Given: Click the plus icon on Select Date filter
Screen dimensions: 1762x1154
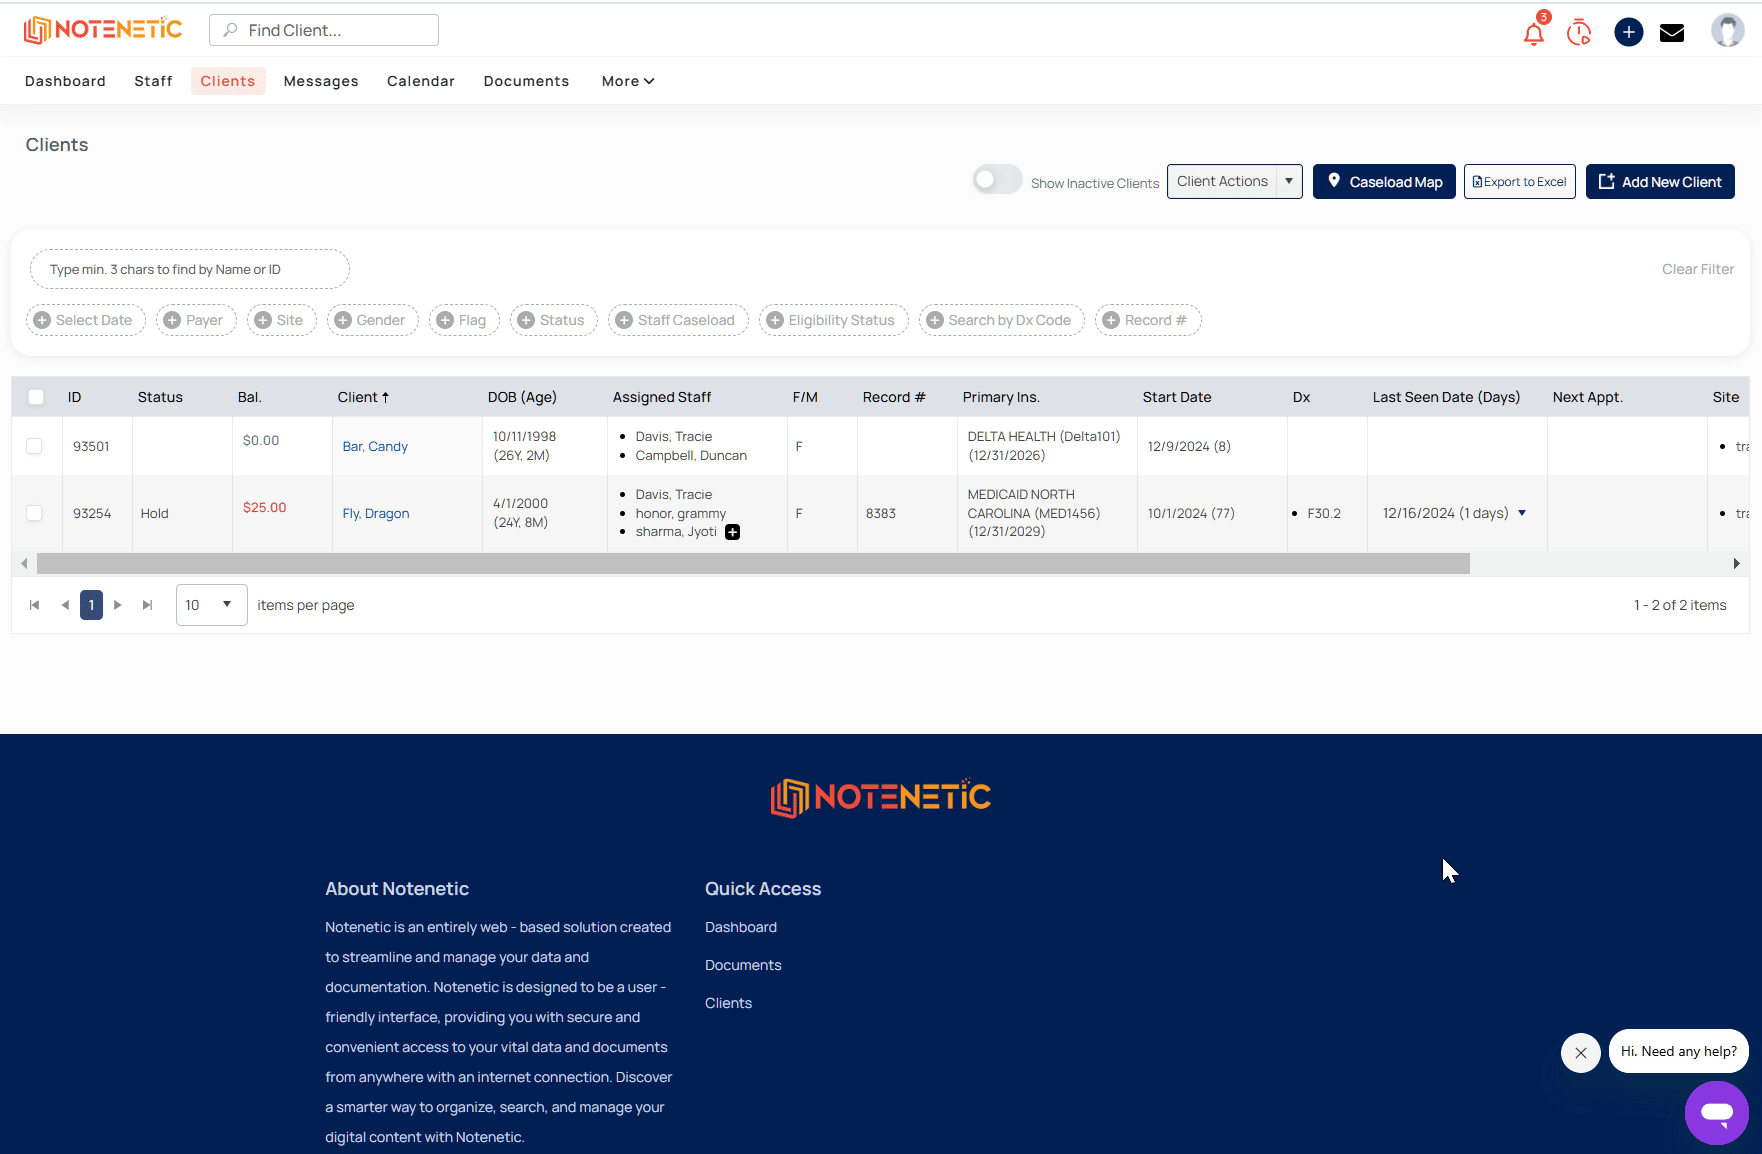Looking at the screenshot, I should pyautogui.click(x=42, y=320).
